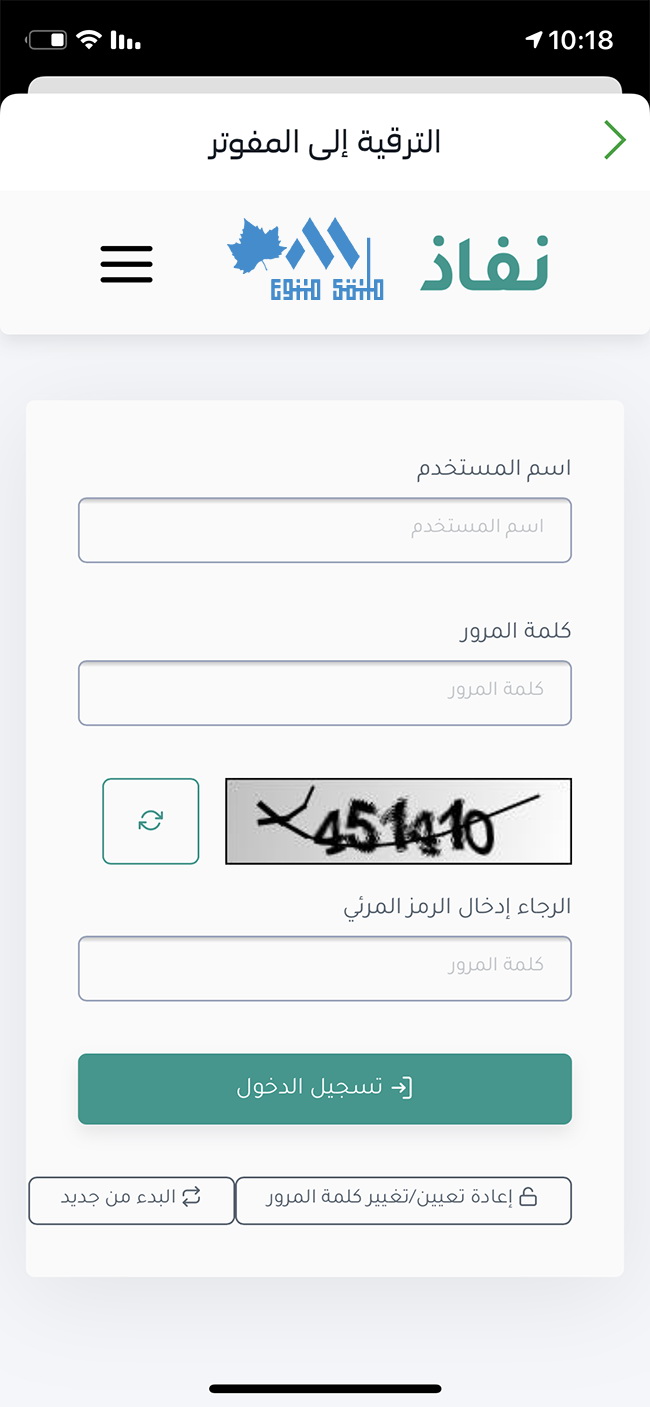The height and width of the screenshot is (1407, 650).
Task: Tap the location arrow beside the time
Action: pos(534,40)
